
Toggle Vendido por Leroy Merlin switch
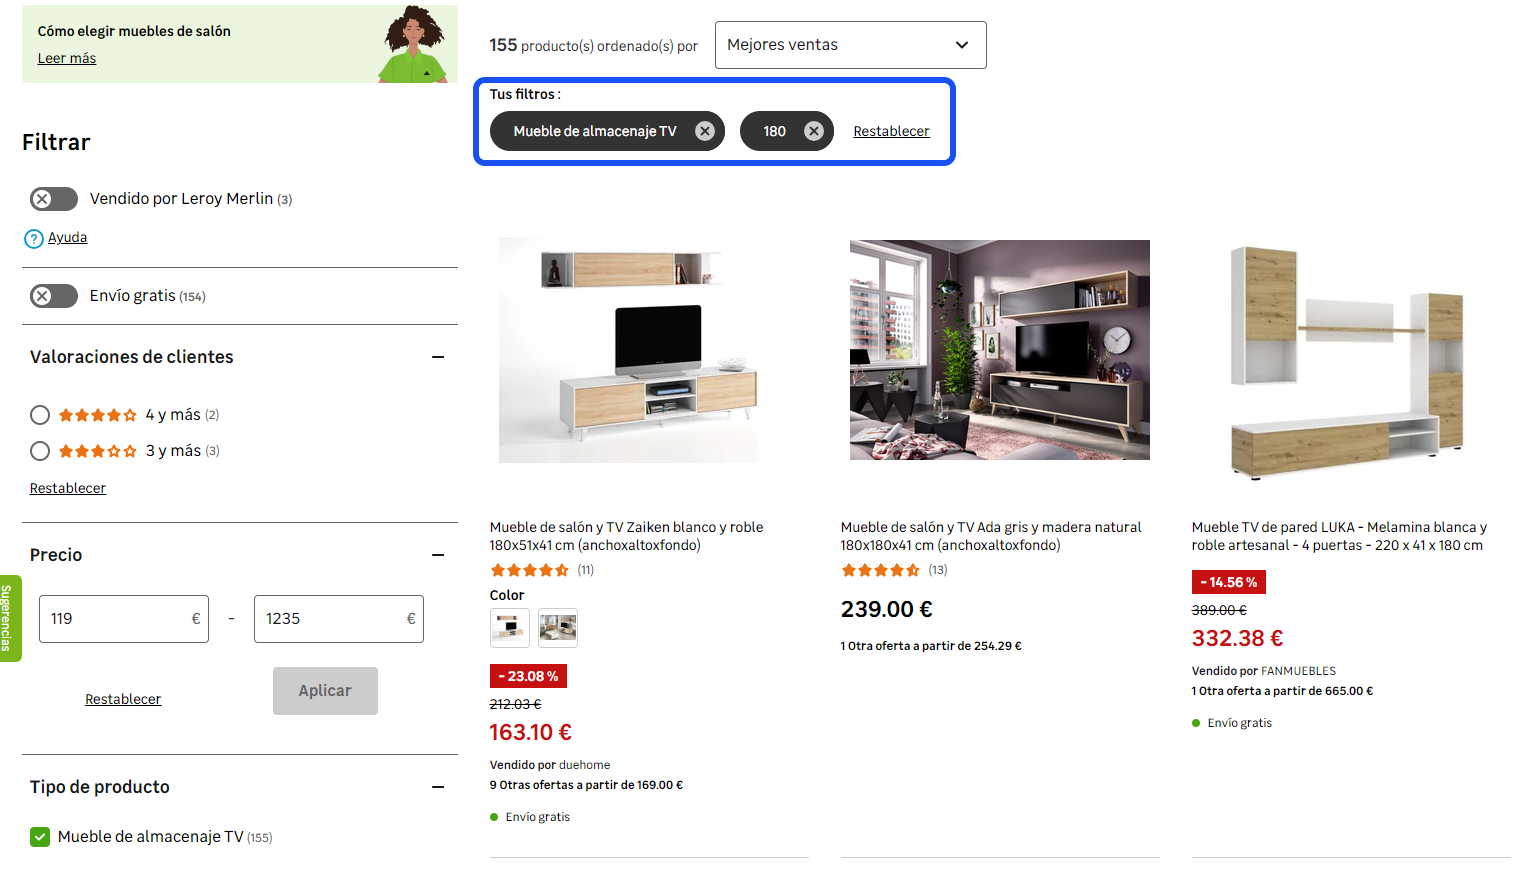(x=54, y=199)
